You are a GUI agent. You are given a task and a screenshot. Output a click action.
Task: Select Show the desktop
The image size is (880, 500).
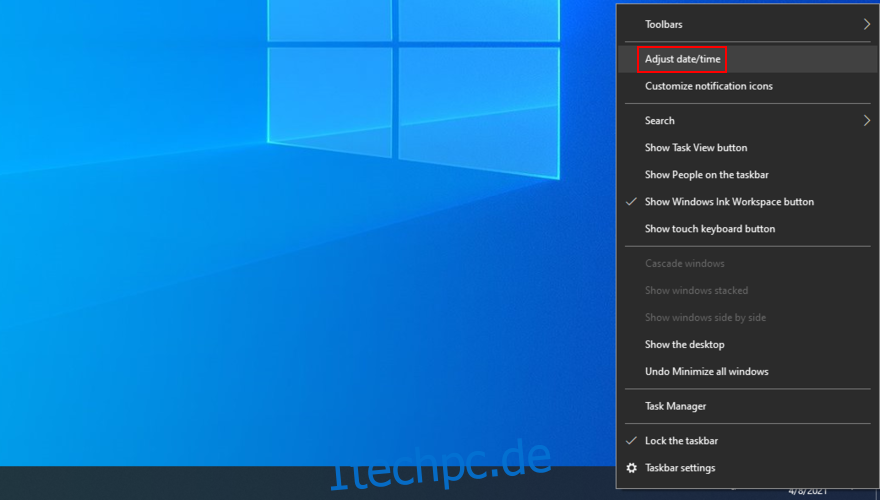click(748, 344)
